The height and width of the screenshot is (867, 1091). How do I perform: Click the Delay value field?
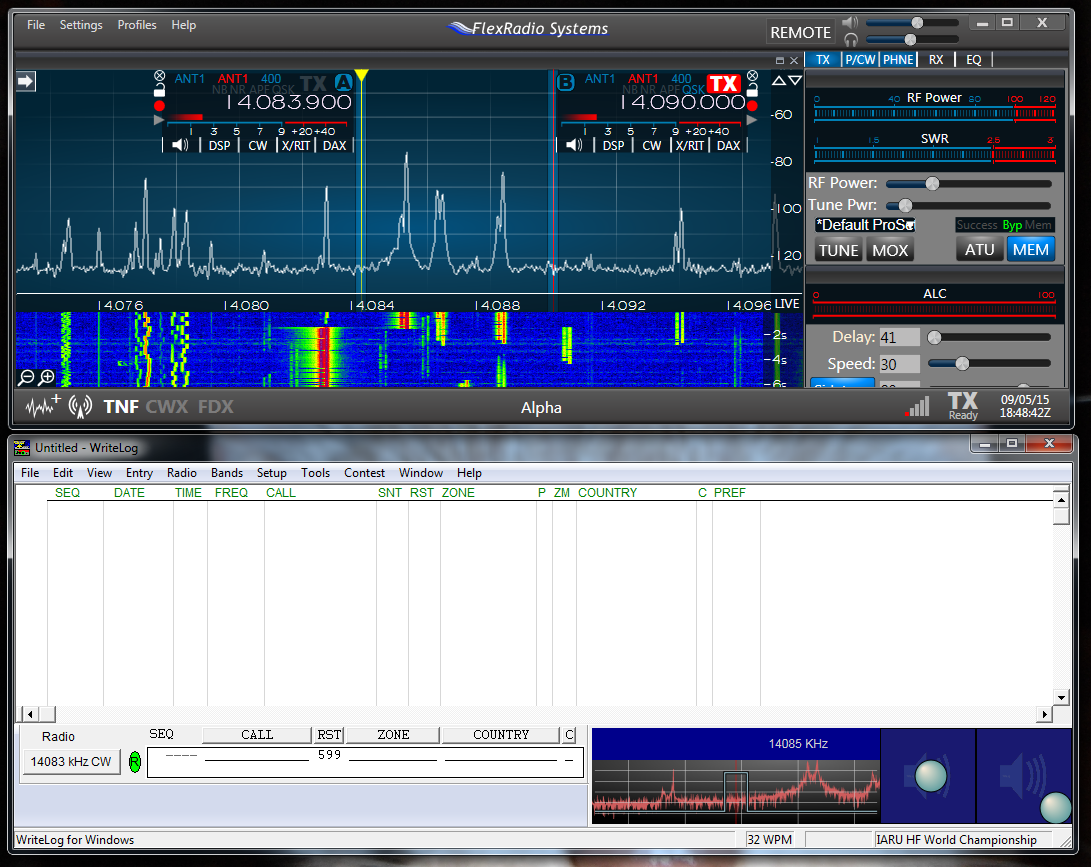point(899,337)
